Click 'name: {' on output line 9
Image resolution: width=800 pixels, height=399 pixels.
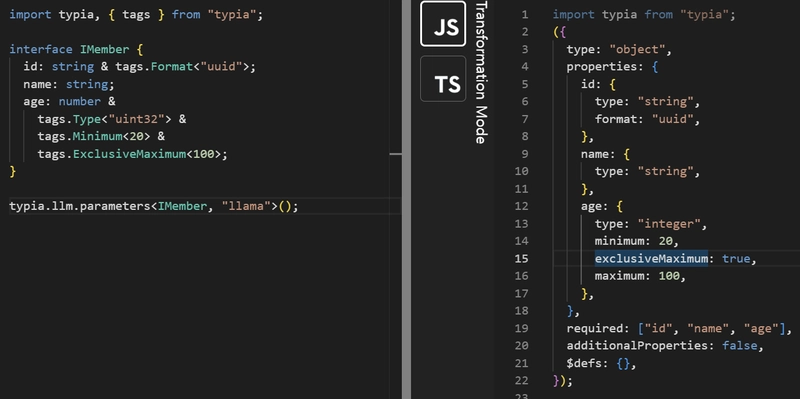pos(605,154)
